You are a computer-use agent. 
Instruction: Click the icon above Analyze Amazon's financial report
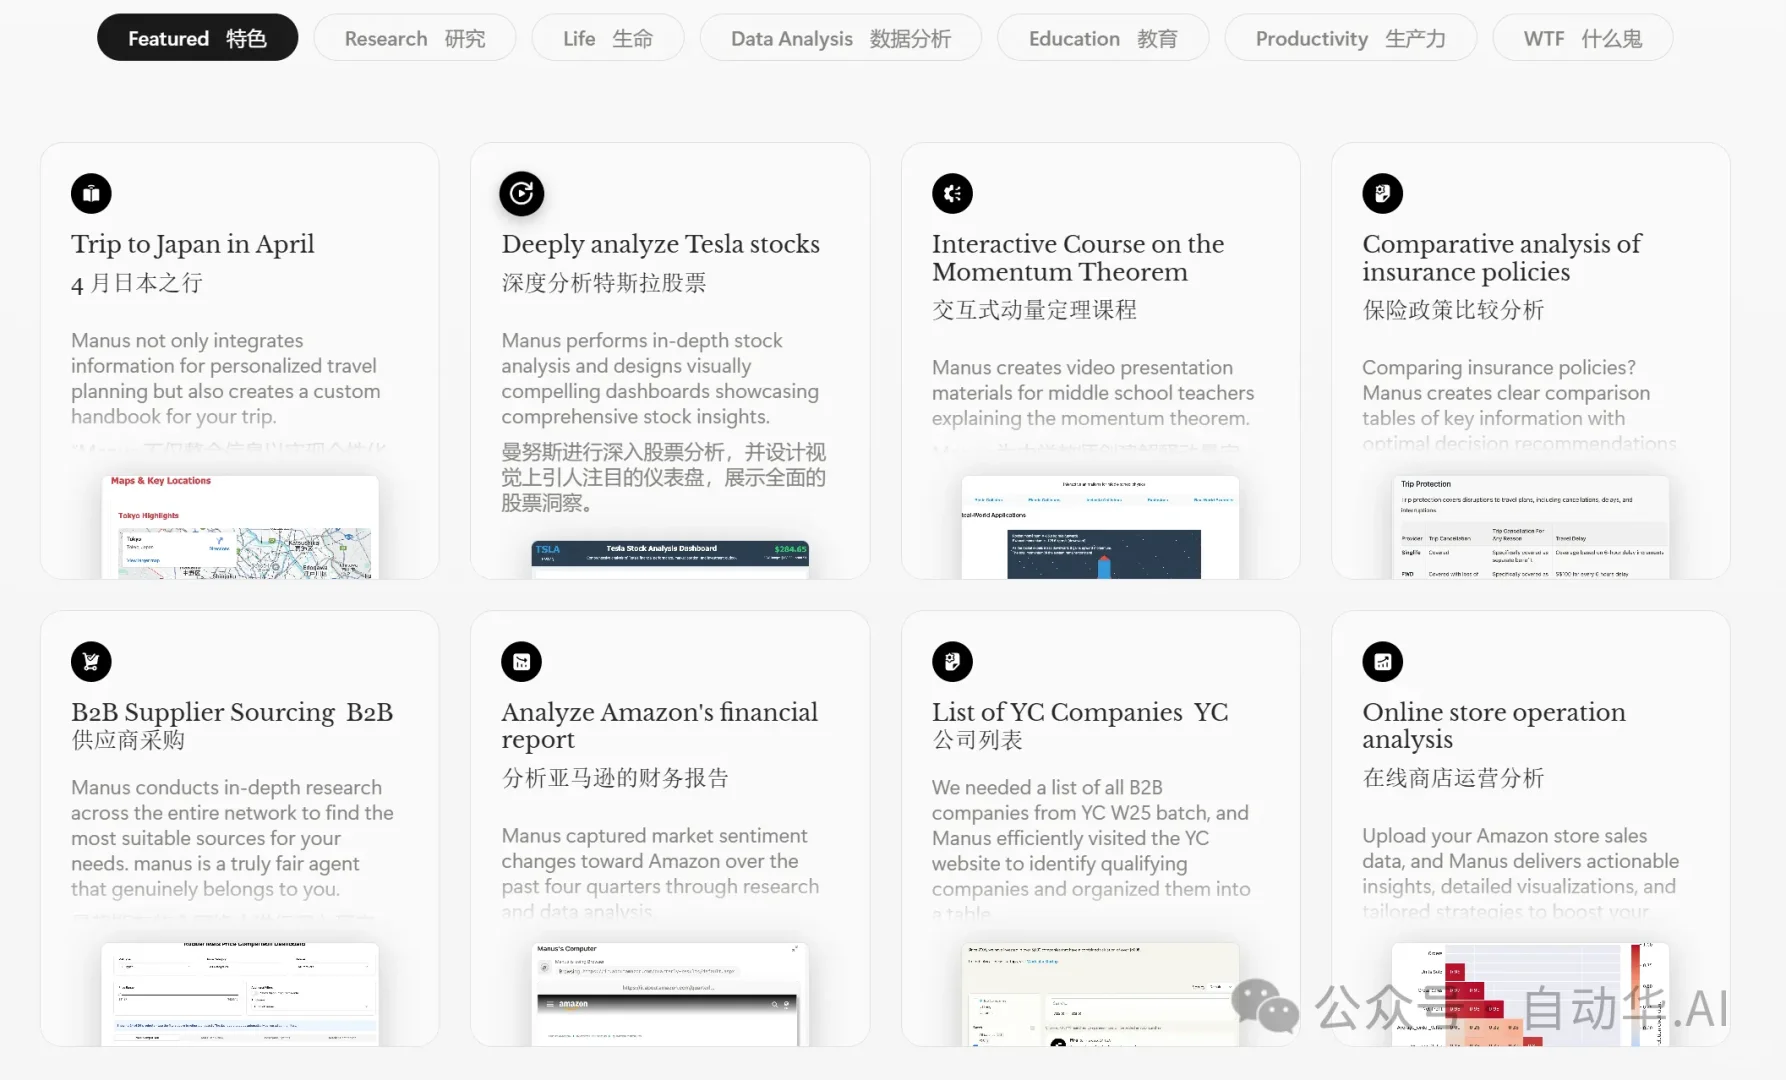tap(521, 661)
